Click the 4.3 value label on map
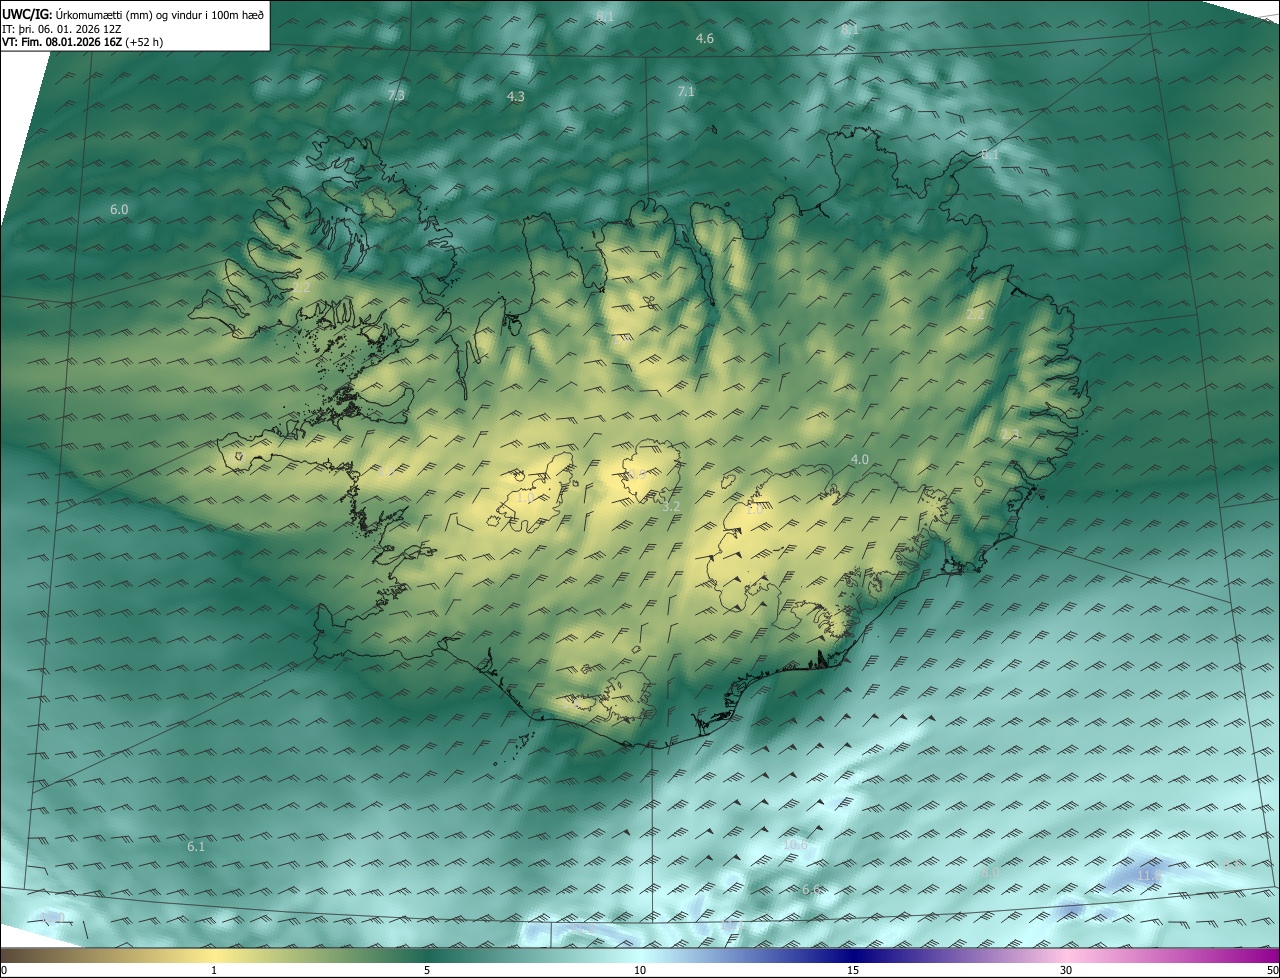 [516, 96]
